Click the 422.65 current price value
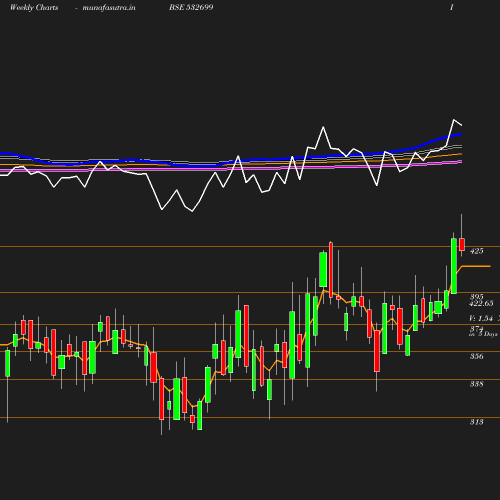 coord(481,303)
